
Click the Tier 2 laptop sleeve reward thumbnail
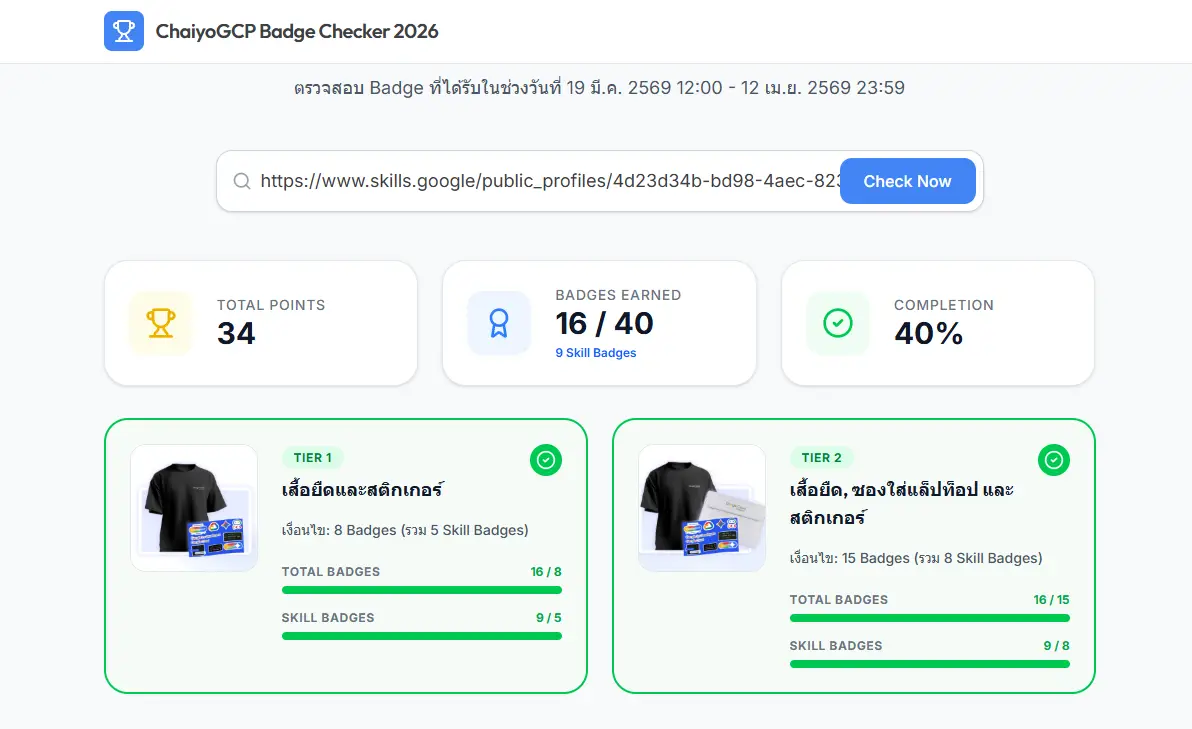[702, 508]
